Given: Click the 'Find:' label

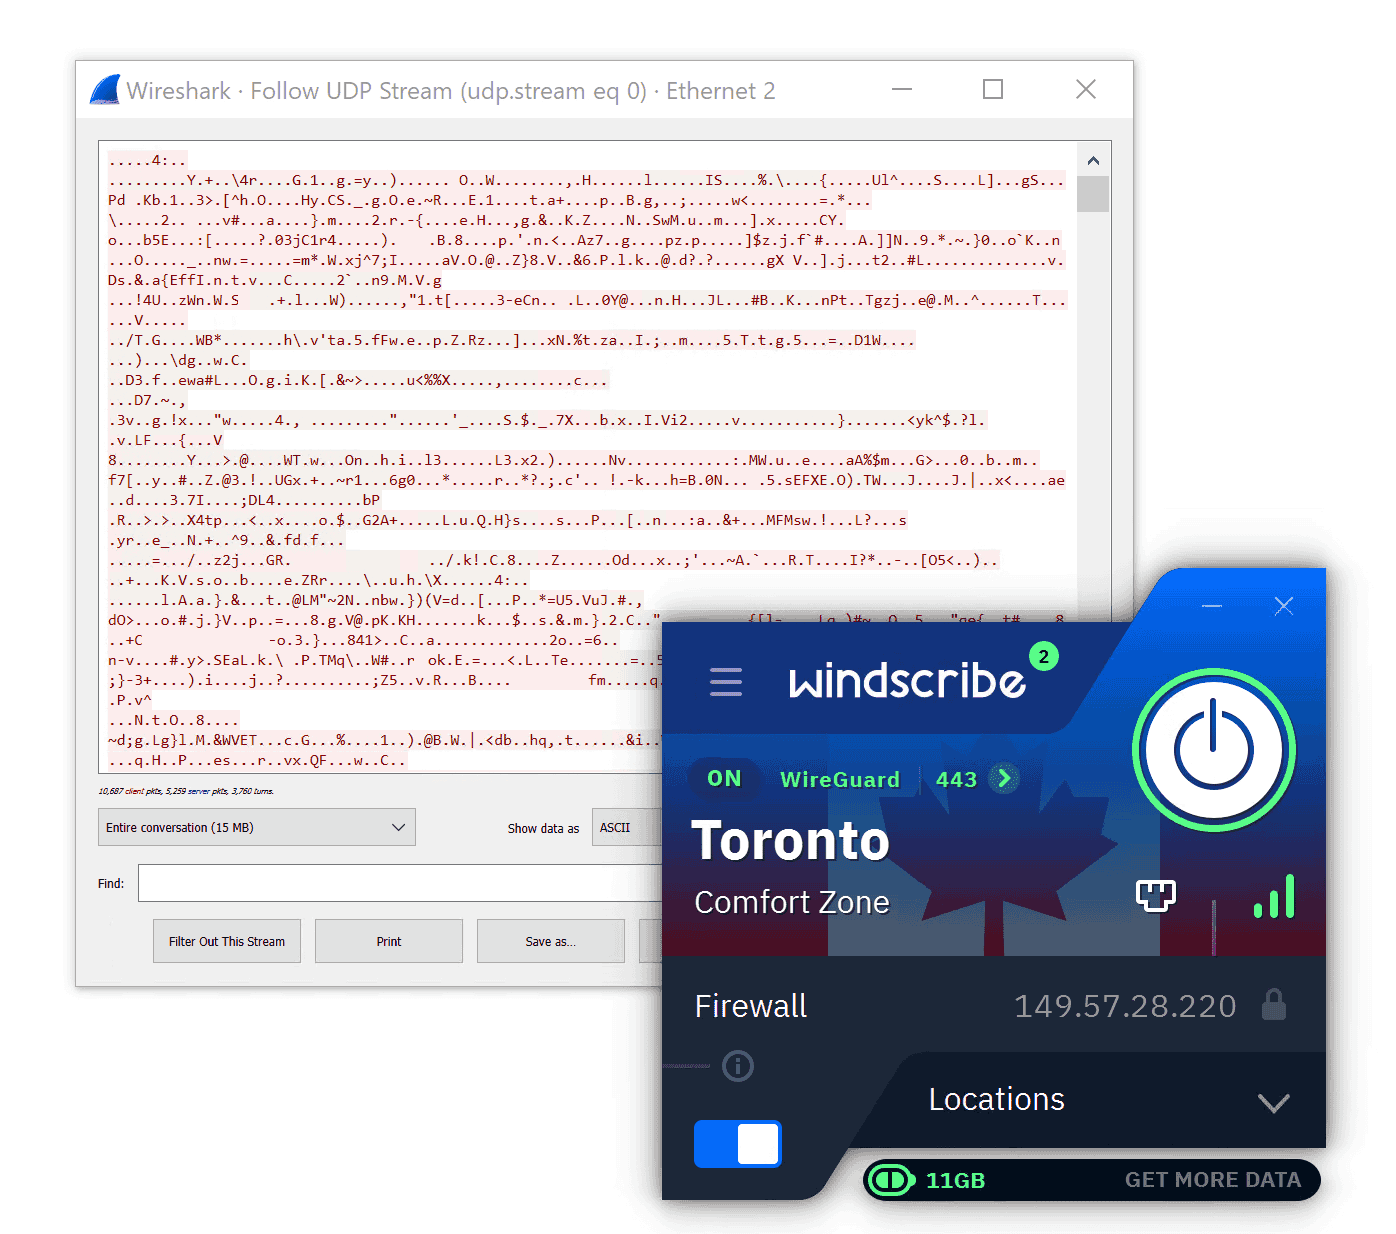Looking at the screenshot, I should click(x=111, y=884).
